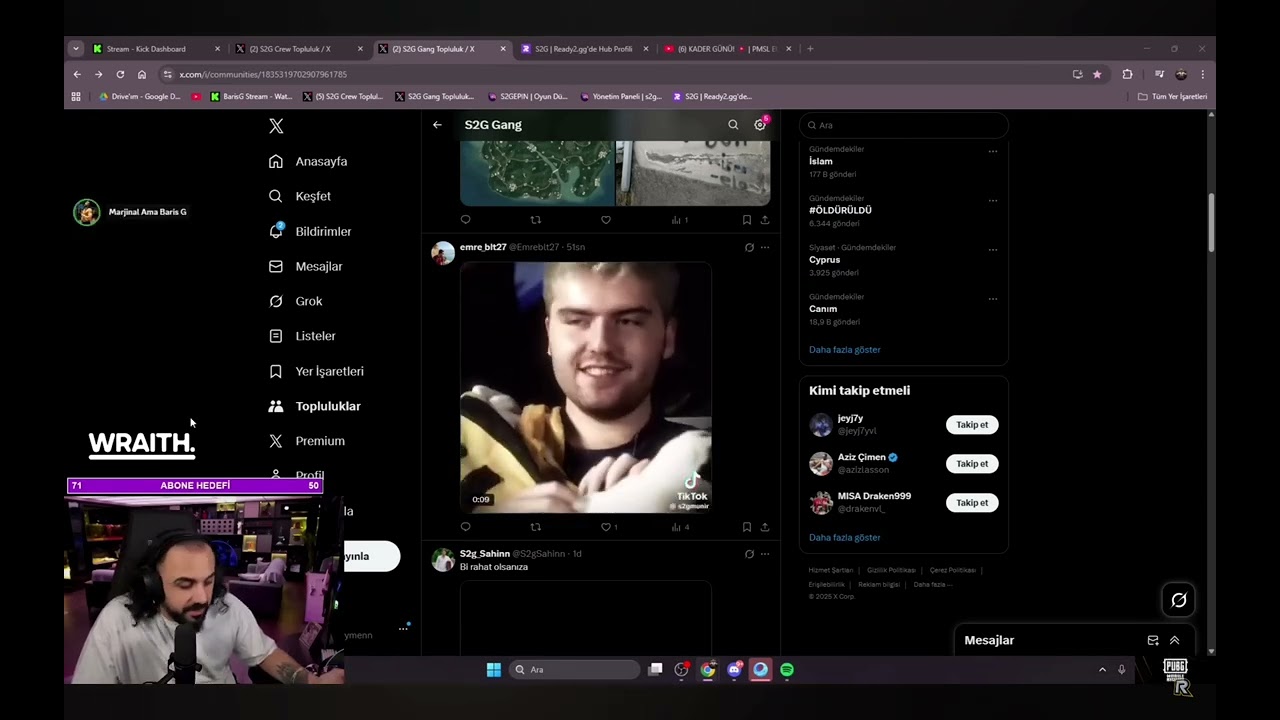Launch Spotify from the taskbar
Viewport: 1280px width, 720px height.
(x=787, y=670)
